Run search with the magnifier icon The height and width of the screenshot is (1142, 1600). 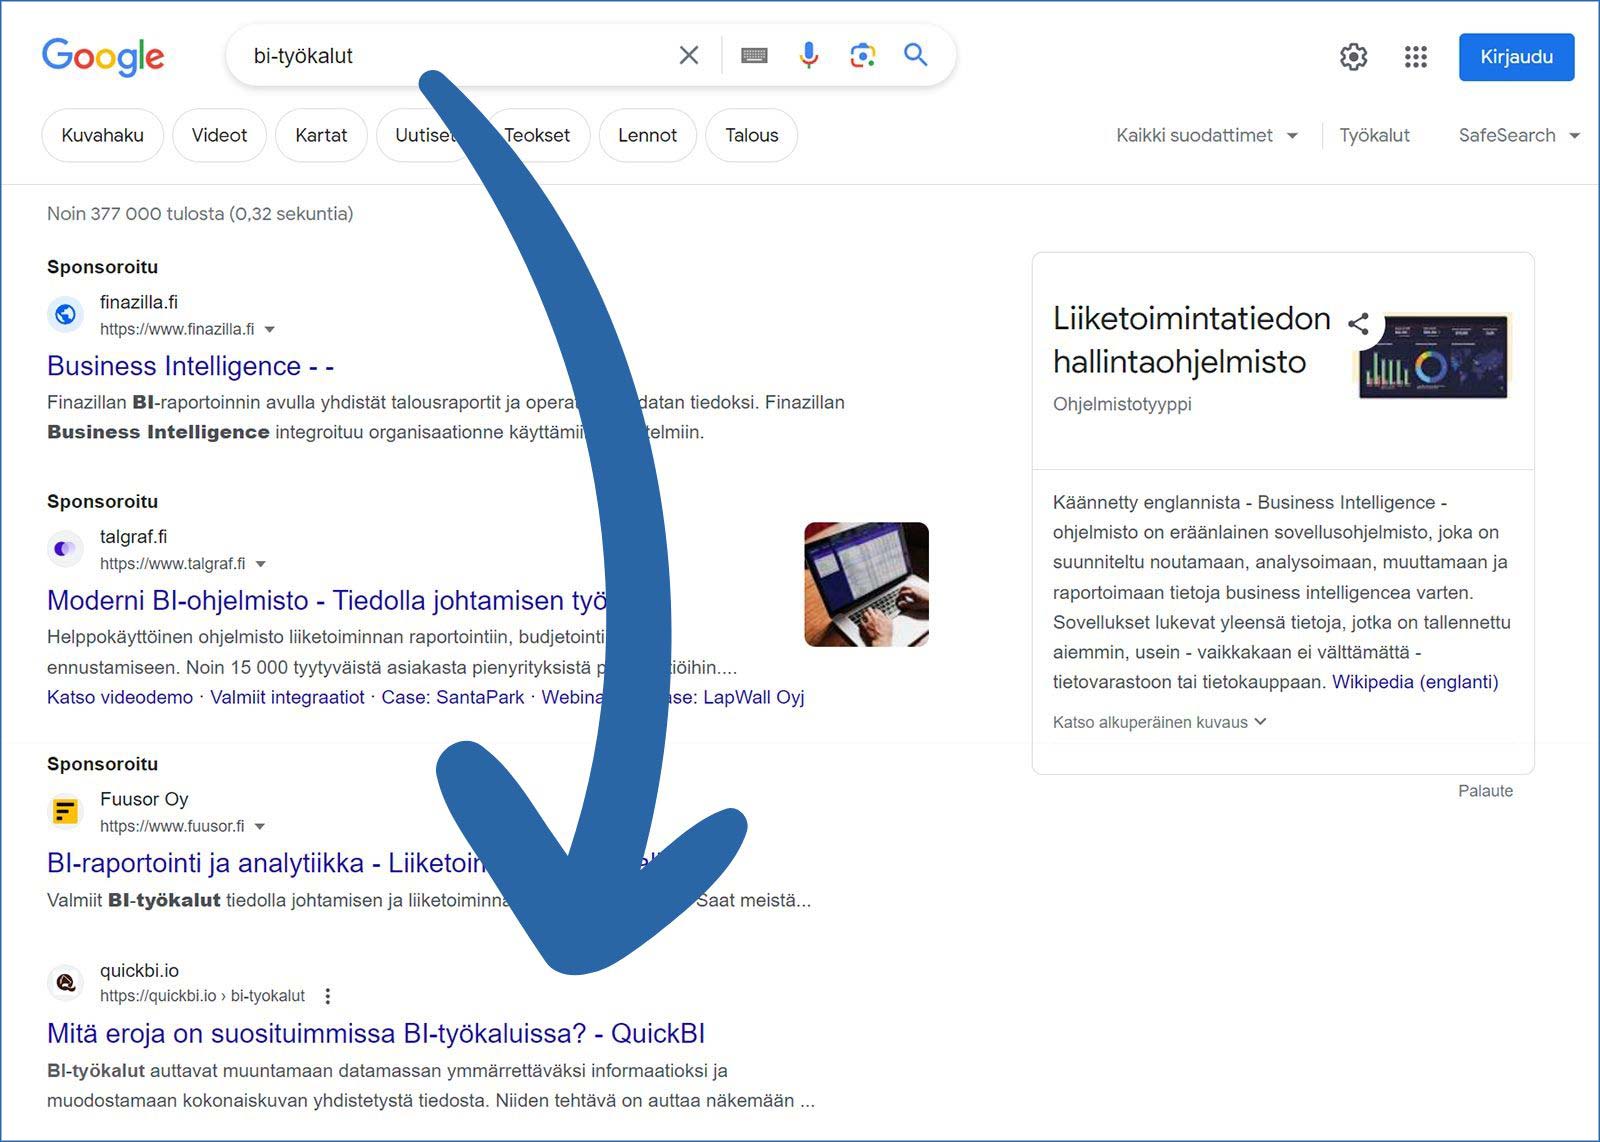(916, 55)
